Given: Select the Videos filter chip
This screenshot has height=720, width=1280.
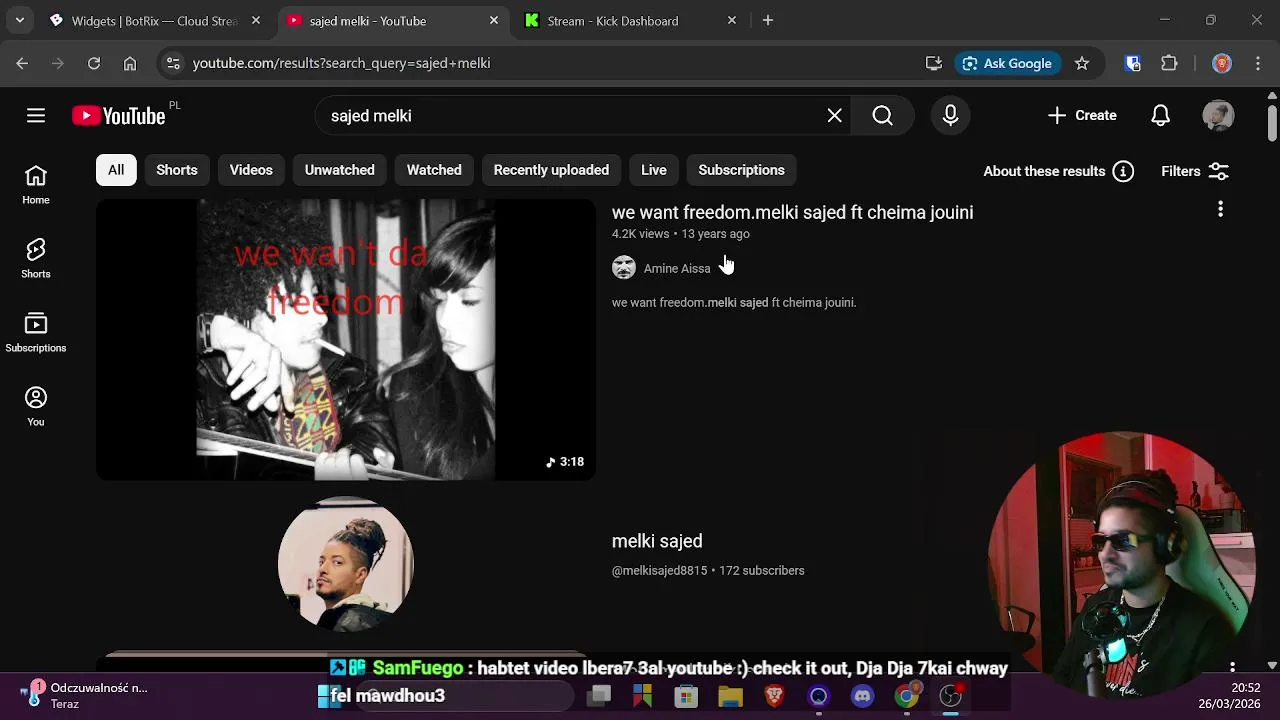Looking at the screenshot, I should point(251,170).
